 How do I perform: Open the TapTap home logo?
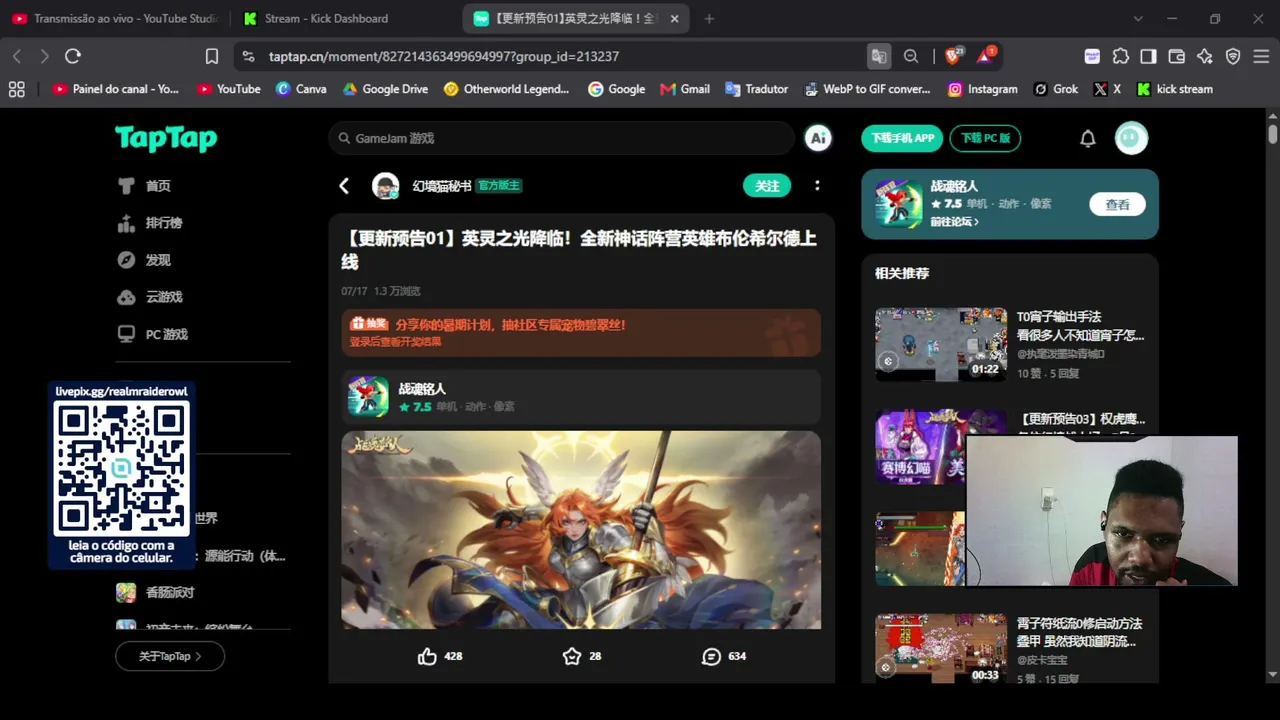point(166,138)
